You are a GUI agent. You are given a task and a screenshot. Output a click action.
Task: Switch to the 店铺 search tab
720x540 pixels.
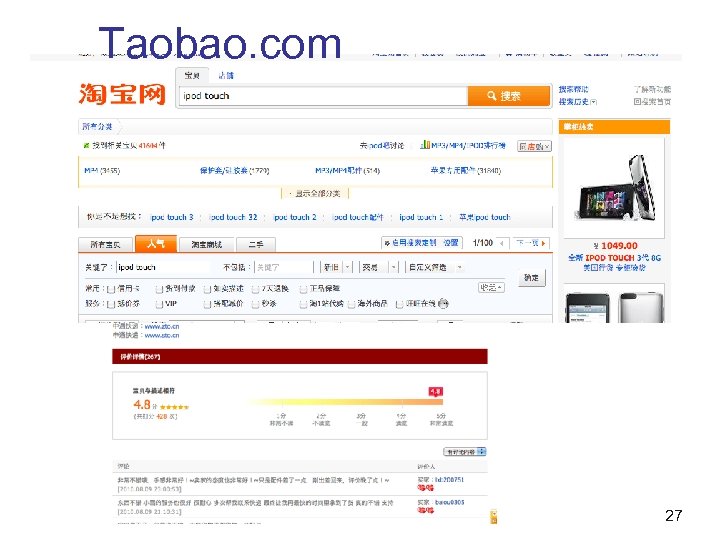pyautogui.click(x=225, y=75)
